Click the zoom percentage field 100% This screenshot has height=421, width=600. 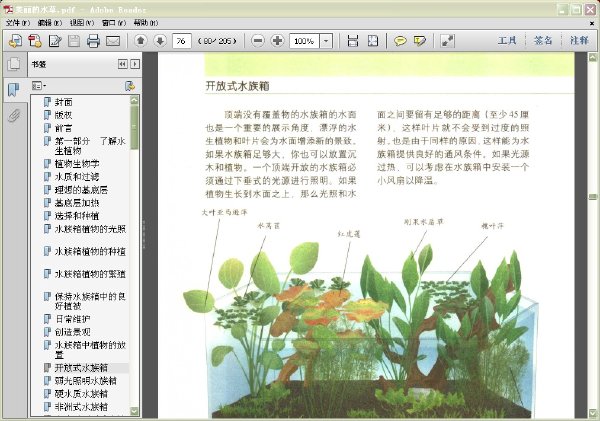click(x=305, y=41)
